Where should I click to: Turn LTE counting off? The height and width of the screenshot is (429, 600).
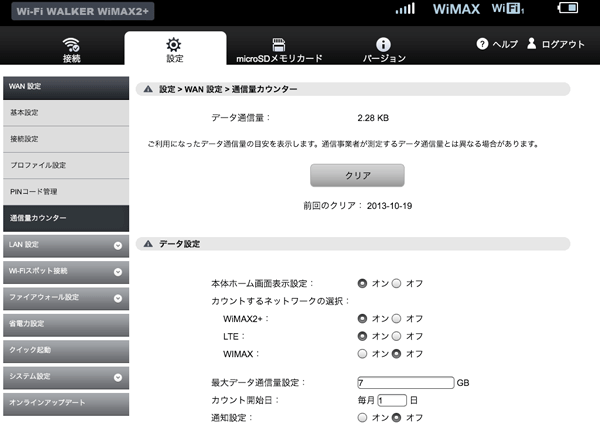pos(397,336)
